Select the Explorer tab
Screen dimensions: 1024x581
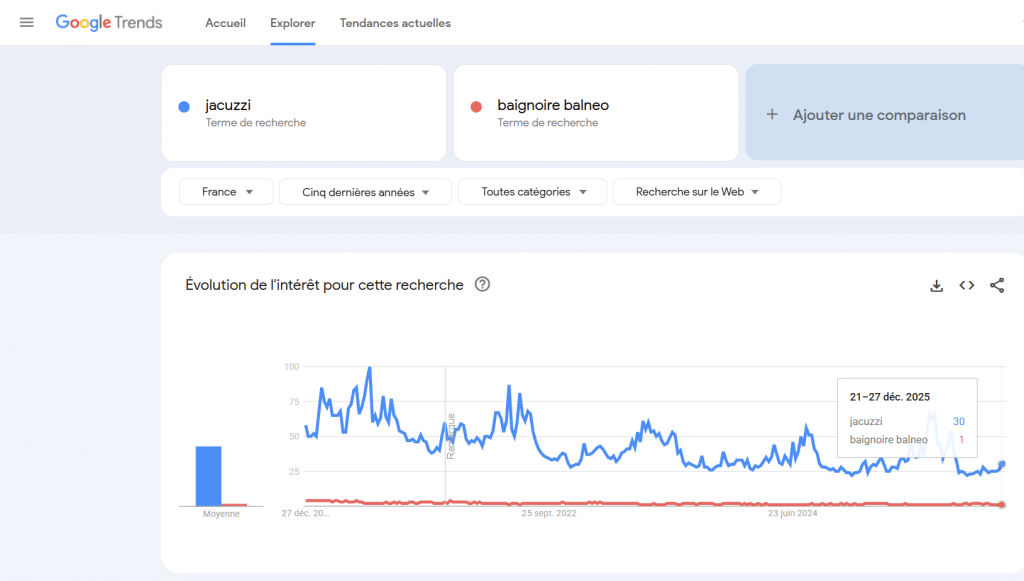293,23
